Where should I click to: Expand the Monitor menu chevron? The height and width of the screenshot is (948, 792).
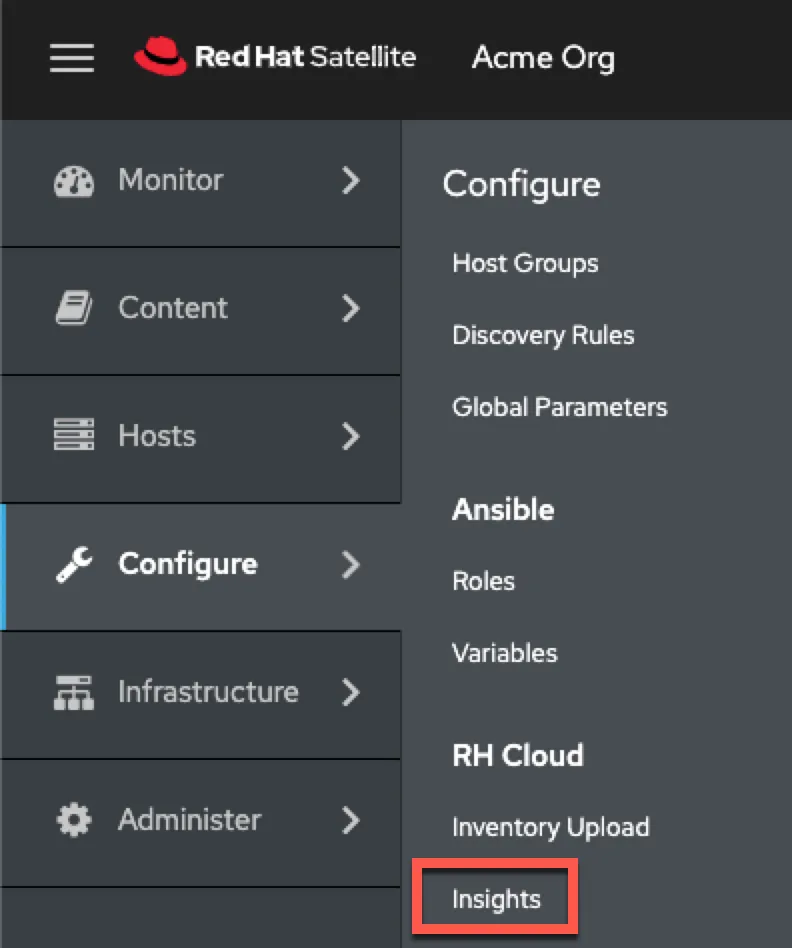click(351, 180)
